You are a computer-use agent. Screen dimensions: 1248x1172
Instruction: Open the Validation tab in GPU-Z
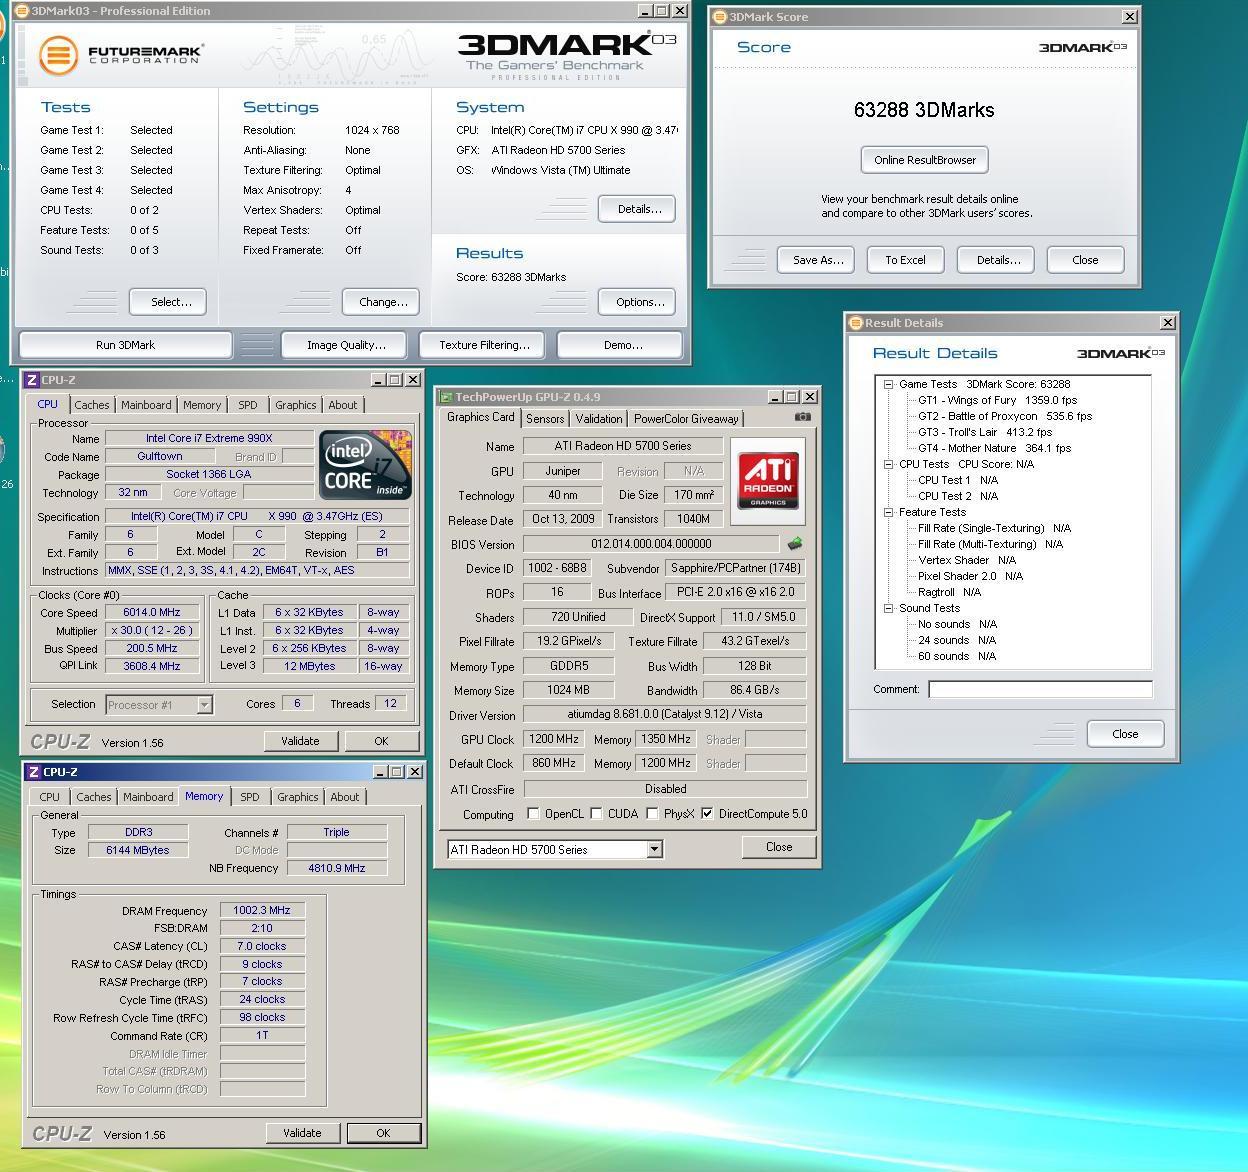pos(599,419)
